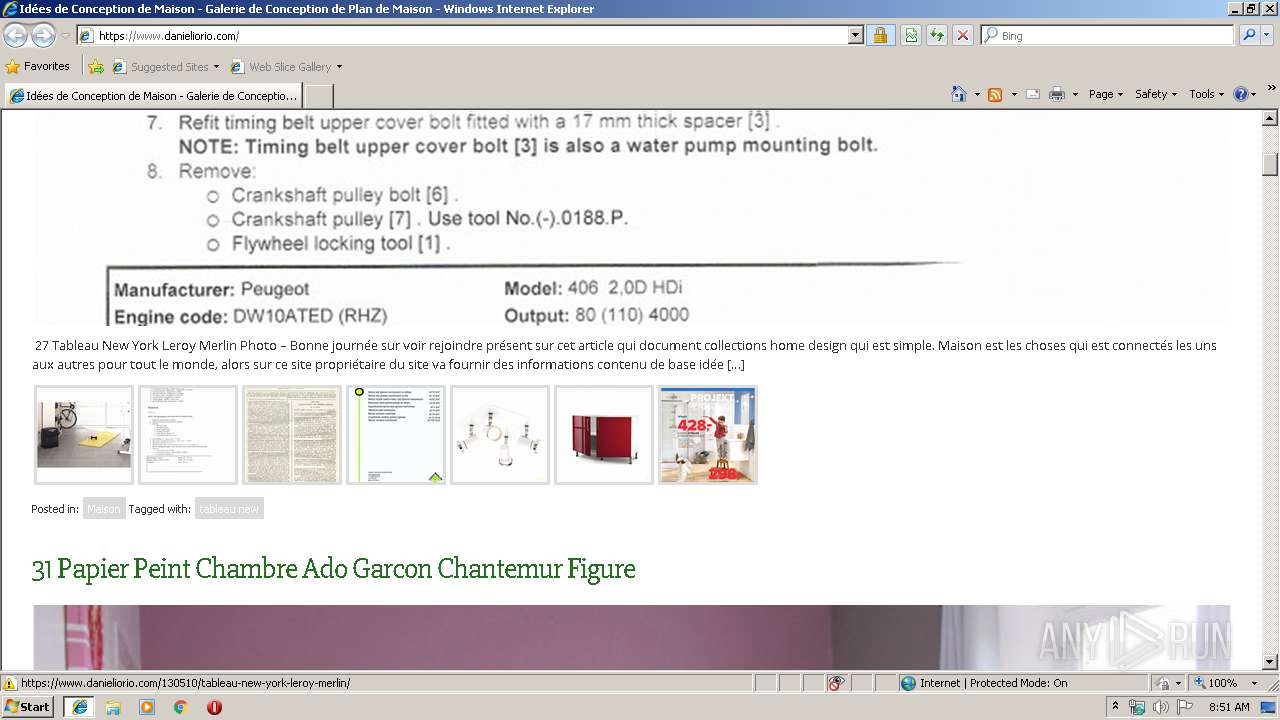Click the browser Back arrow button
Screen dimensions: 1280x720
[15, 35]
